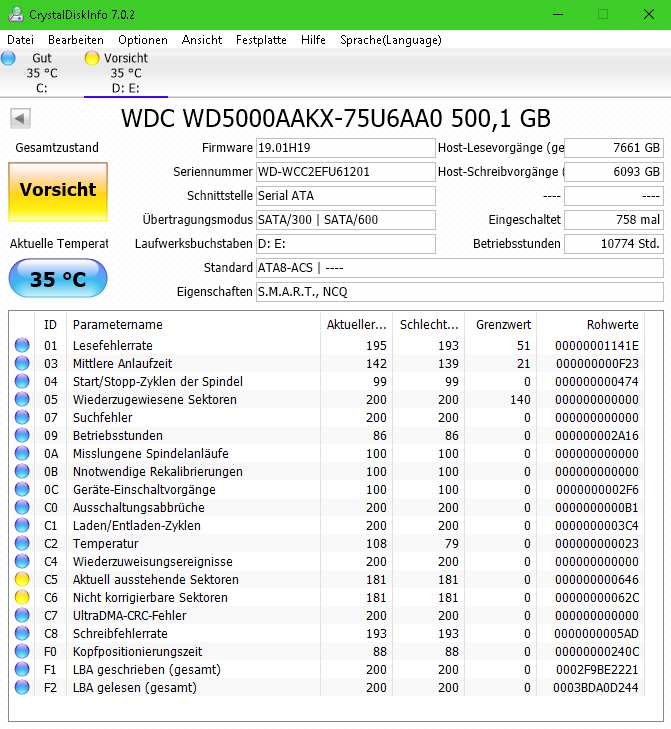Click the disk title WDC WD5000AAKX-75U6AA0 500,1 GB
The height and width of the screenshot is (729, 671).
(336, 119)
